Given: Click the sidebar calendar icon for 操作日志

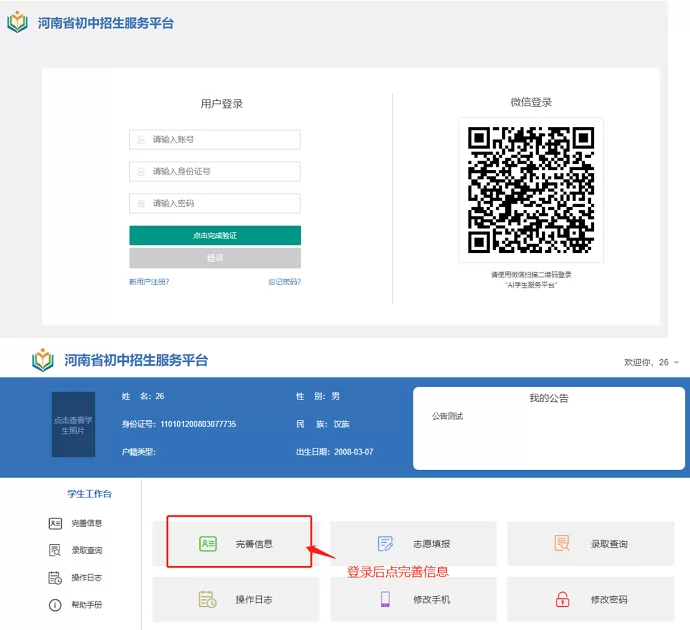Looking at the screenshot, I should tap(55, 578).
